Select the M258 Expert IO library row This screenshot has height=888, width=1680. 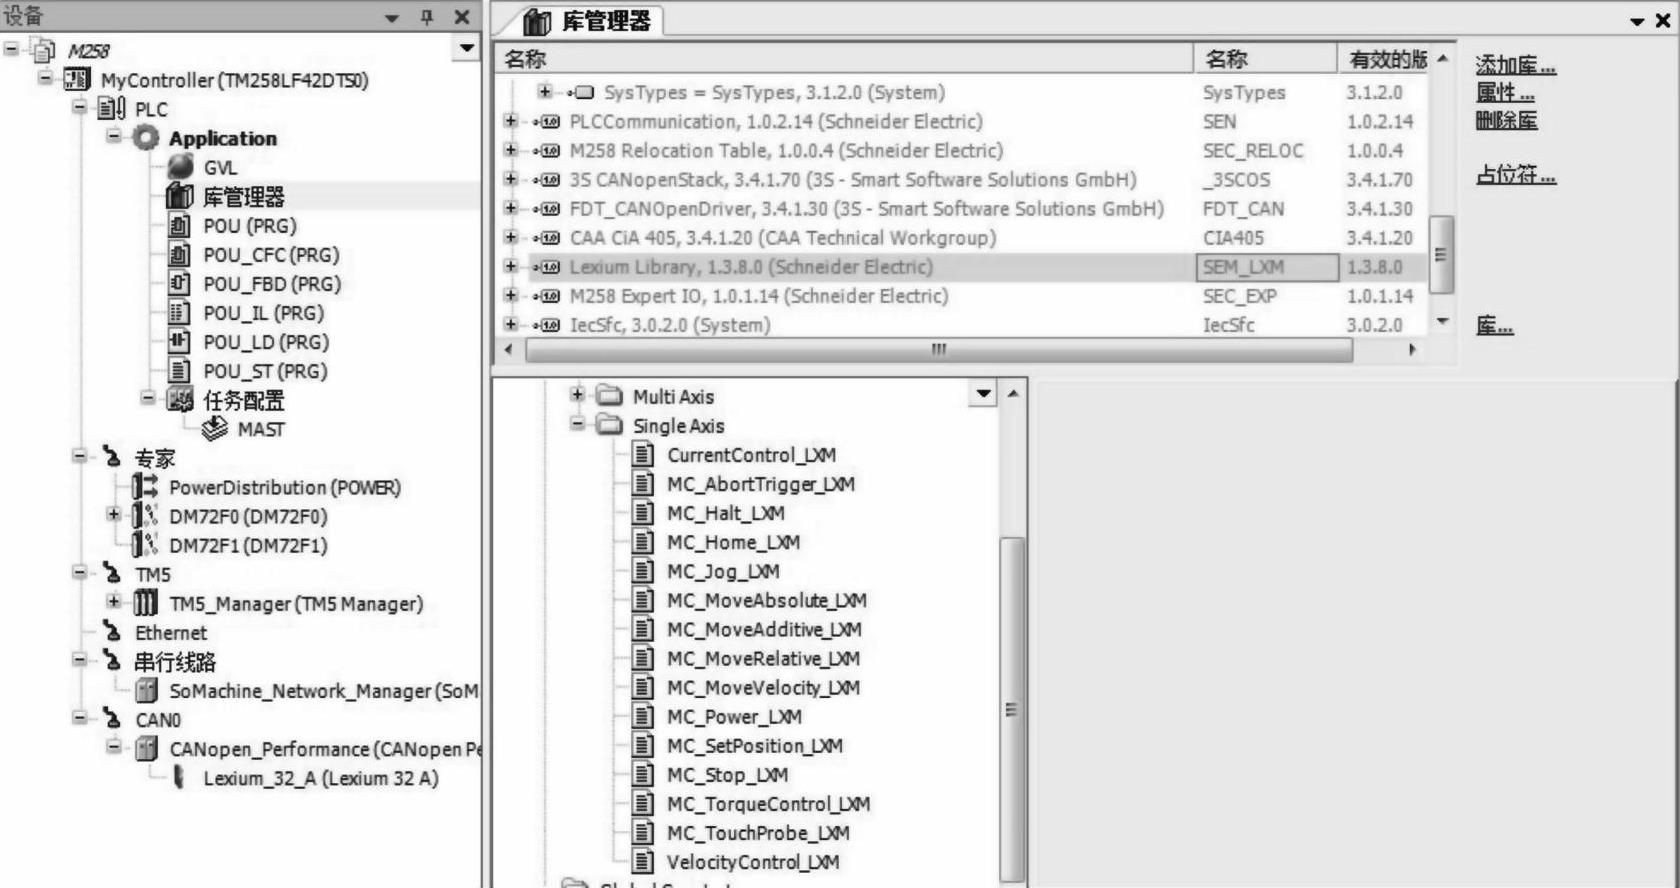[964, 295]
